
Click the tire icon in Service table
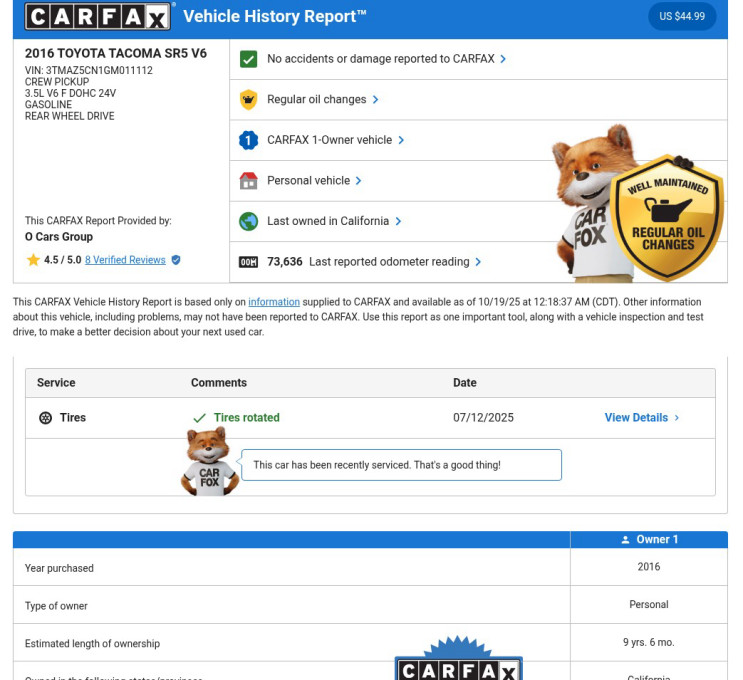(45, 418)
